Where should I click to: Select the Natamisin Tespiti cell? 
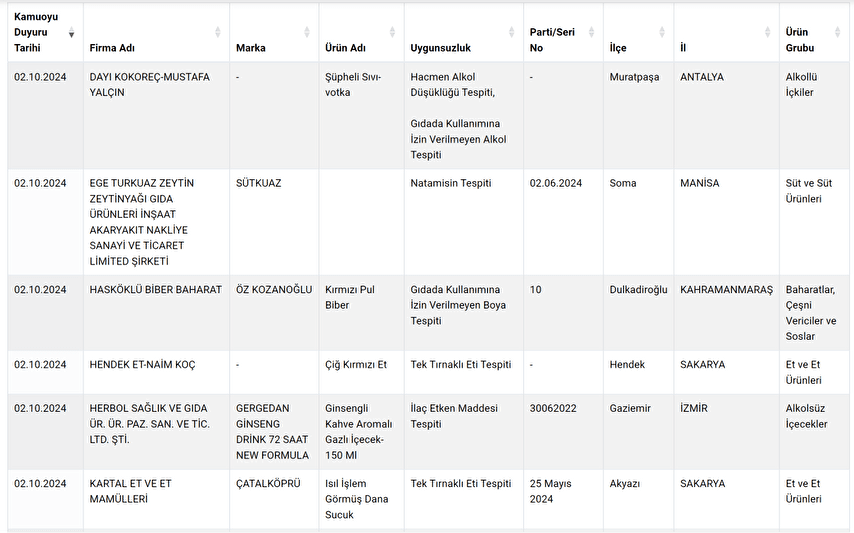(451, 183)
